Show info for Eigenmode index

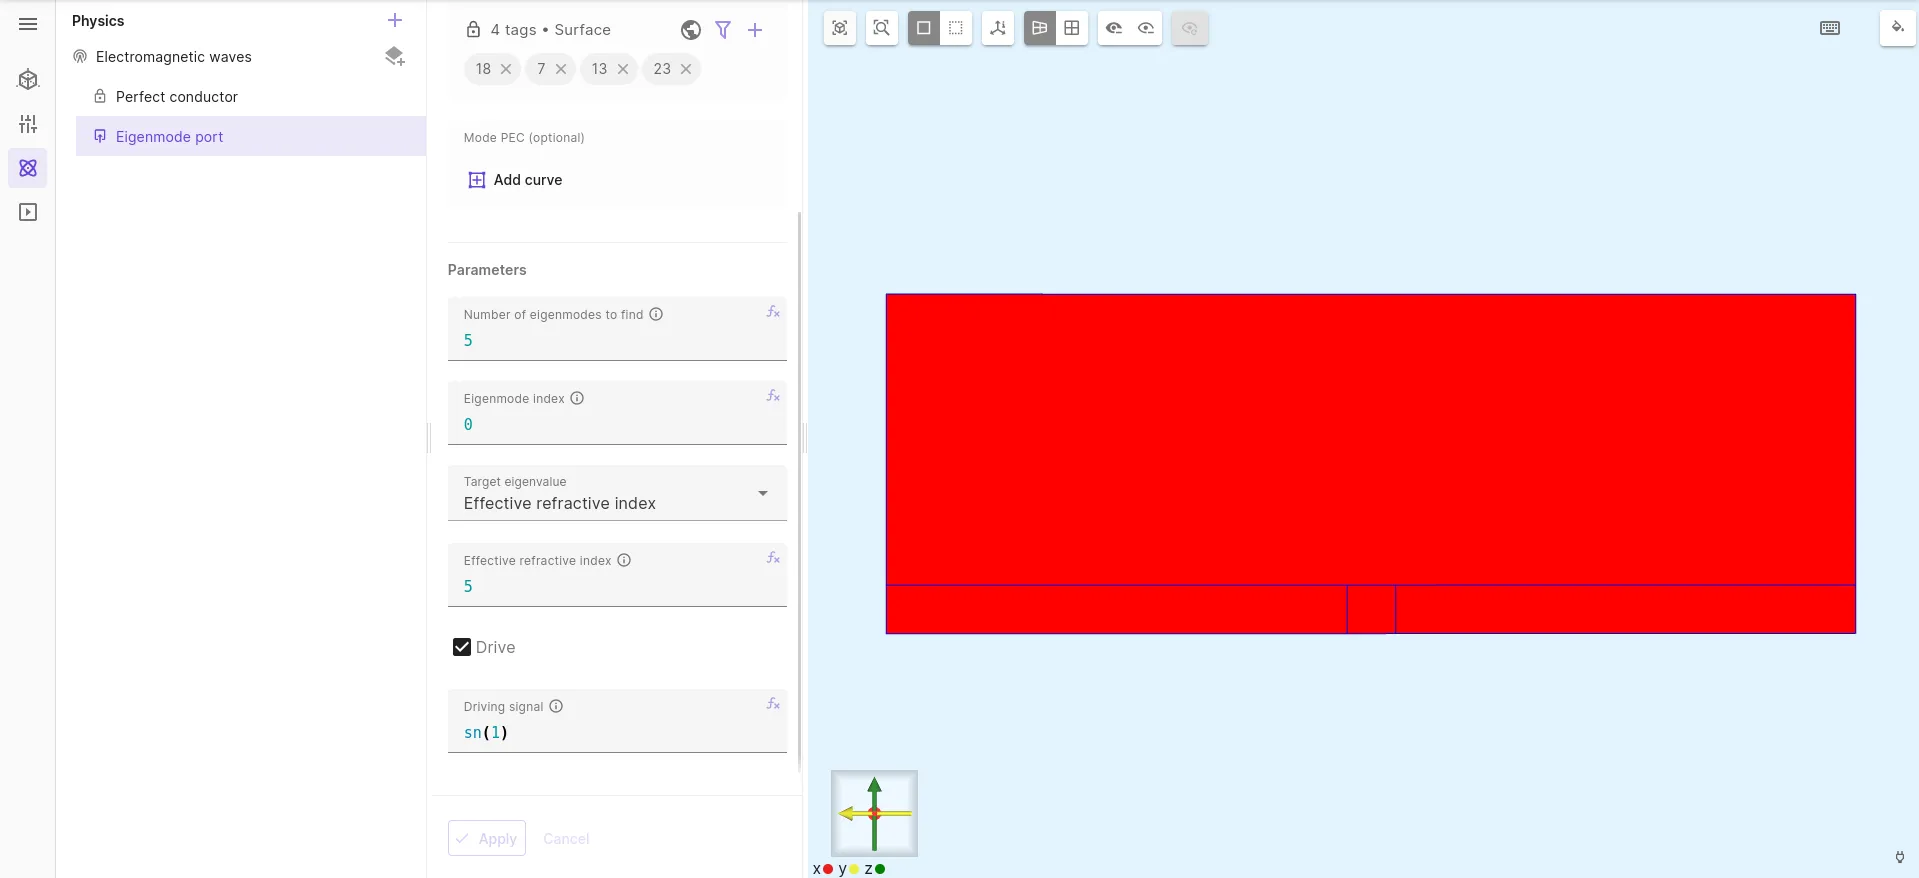[577, 398]
